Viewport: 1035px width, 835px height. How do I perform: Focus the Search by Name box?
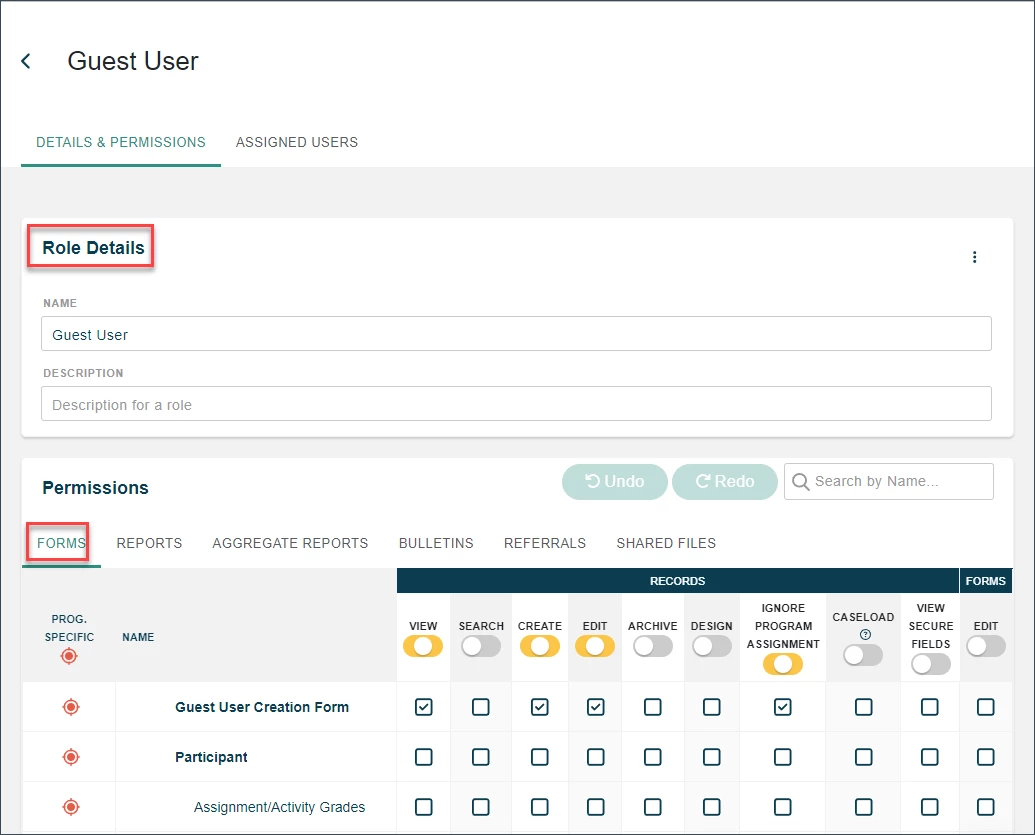click(x=888, y=482)
